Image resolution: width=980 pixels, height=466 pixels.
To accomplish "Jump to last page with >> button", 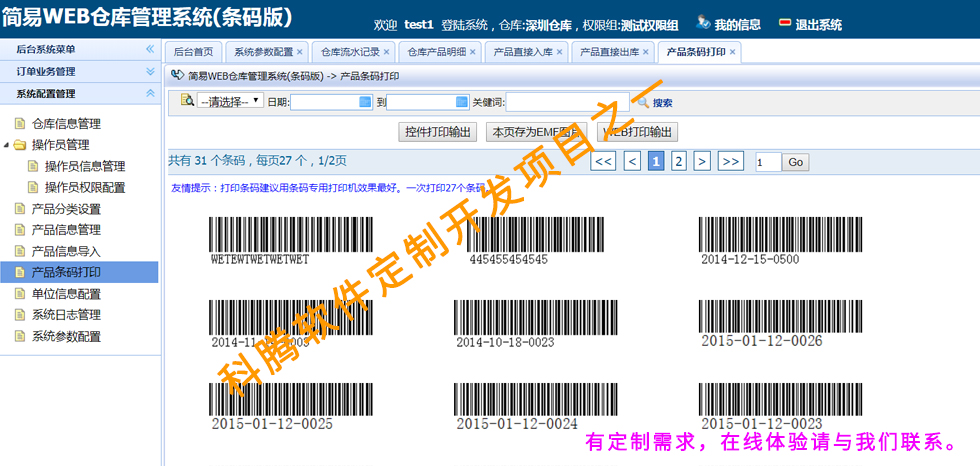I will point(731,162).
